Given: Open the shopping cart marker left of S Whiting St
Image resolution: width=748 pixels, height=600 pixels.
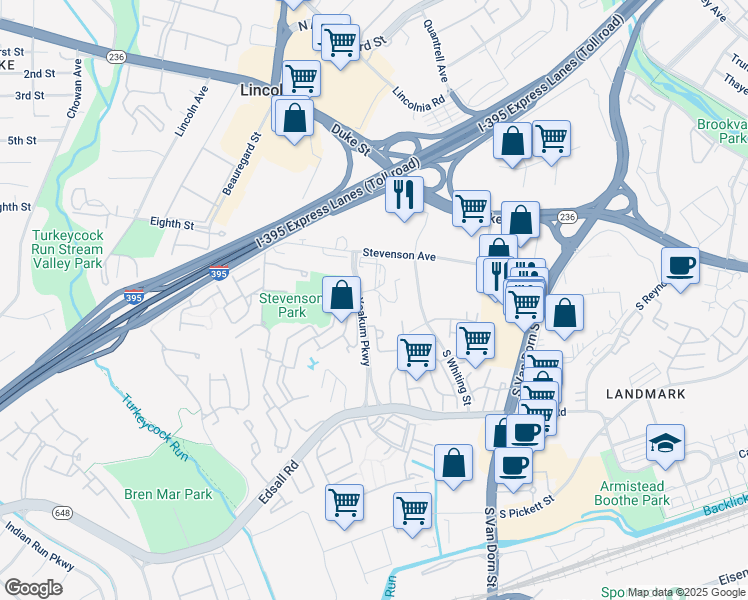Looking at the screenshot, I should (x=416, y=352).
